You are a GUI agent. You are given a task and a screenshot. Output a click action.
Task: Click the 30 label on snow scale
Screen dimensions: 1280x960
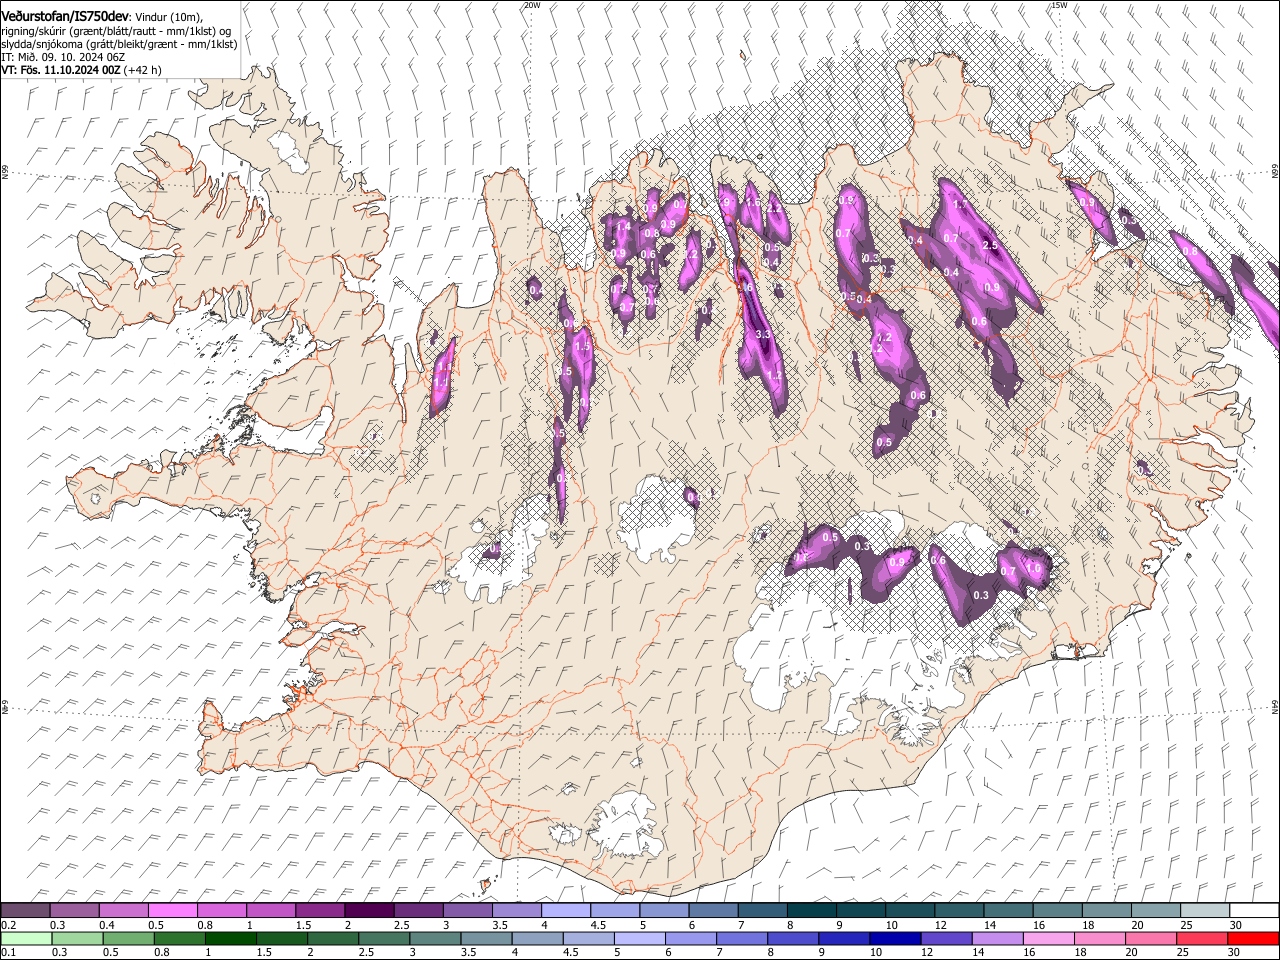click(x=1234, y=925)
